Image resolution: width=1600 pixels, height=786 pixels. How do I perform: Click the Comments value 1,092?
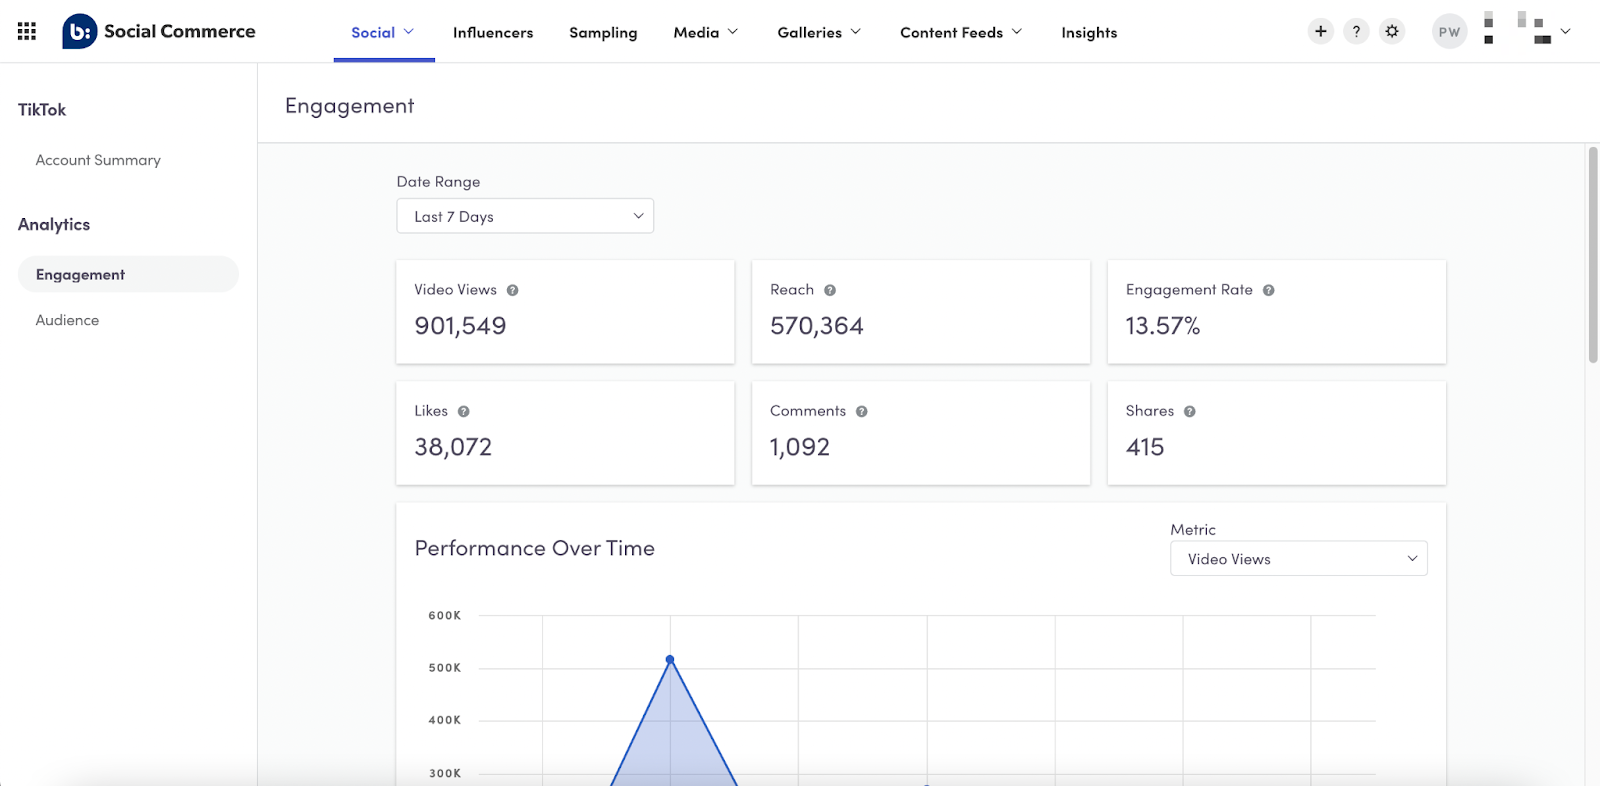799,447
